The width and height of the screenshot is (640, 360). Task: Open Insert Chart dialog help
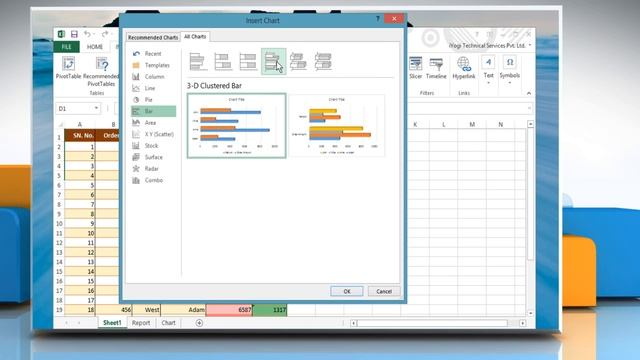tap(378, 19)
